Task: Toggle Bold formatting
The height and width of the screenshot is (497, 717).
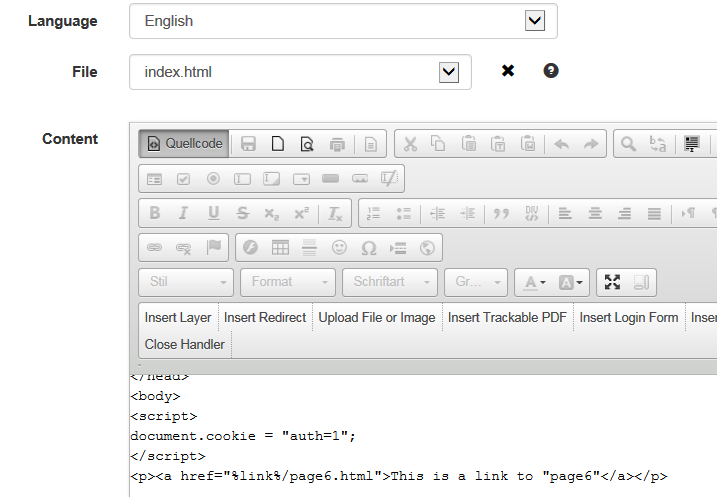Action: pyautogui.click(x=155, y=213)
